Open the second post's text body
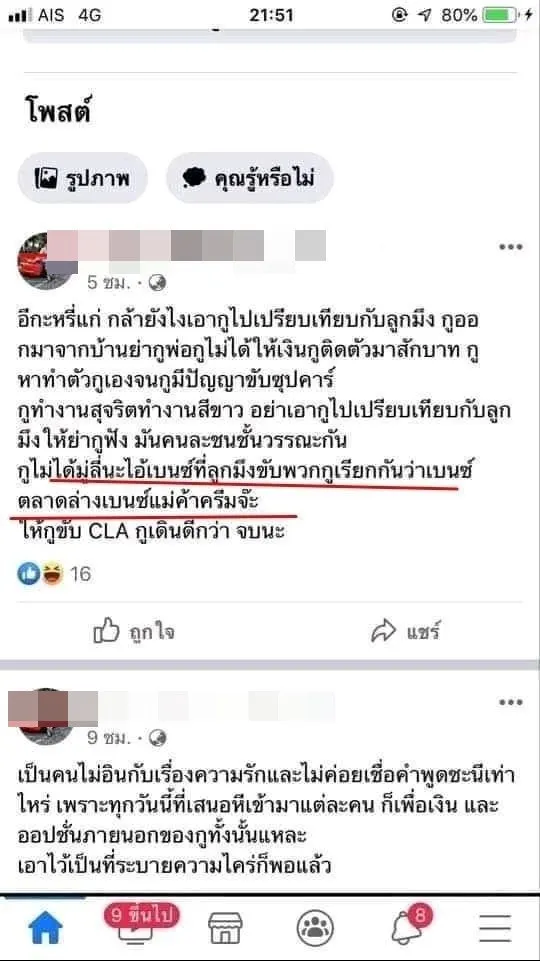Screen dimensions: 540x961 point(266,813)
